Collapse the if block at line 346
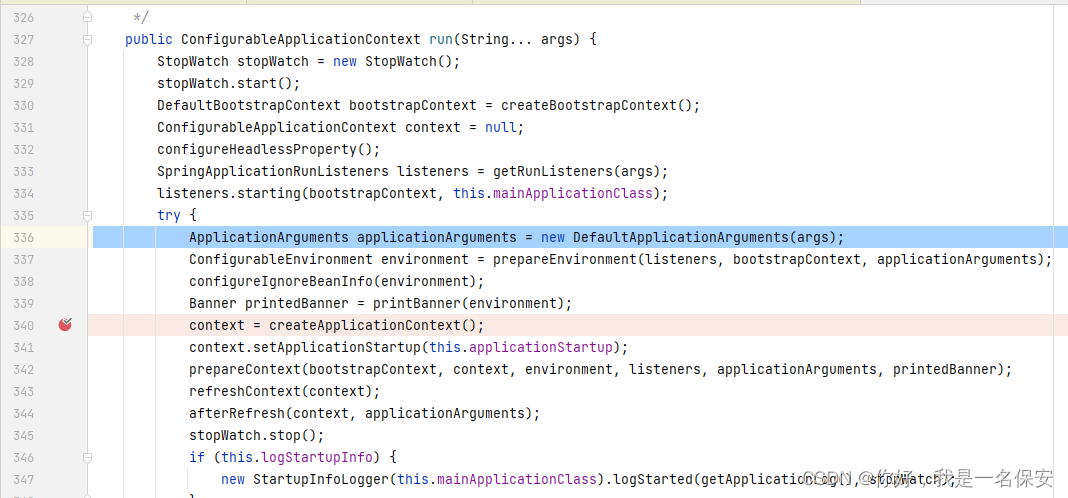The width and height of the screenshot is (1068, 498). click(x=87, y=458)
